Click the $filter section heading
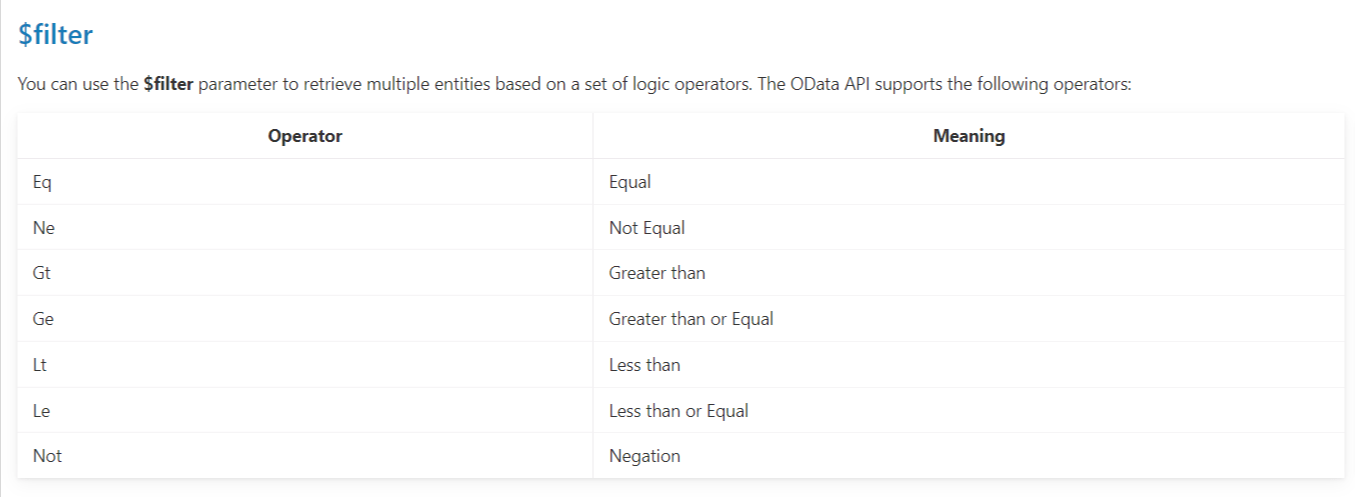This screenshot has width=1355, height=497. pyautogui.click(x=56, y=35)
